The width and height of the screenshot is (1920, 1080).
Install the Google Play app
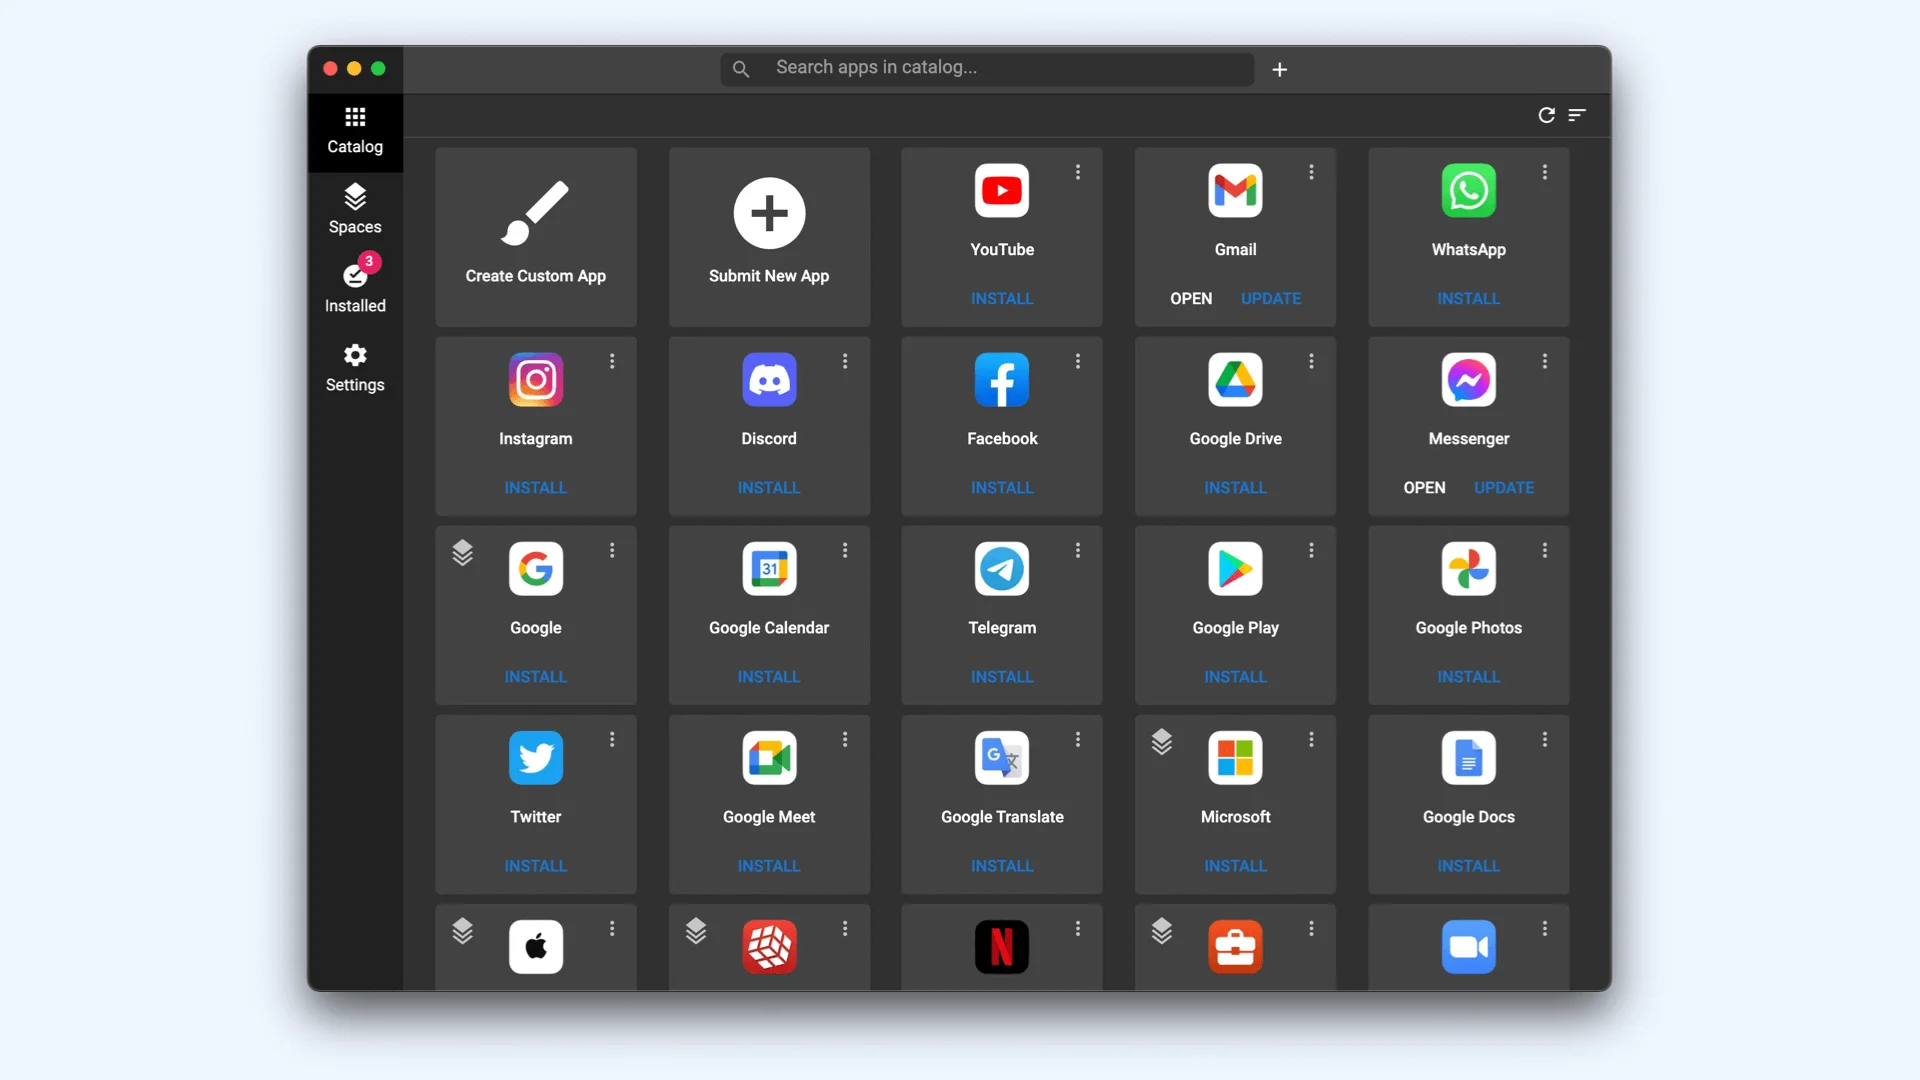1235,676
